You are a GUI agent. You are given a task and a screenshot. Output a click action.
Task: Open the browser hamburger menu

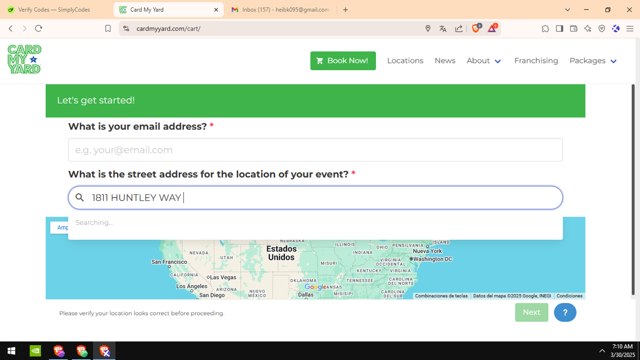click(x=630, y=29)
